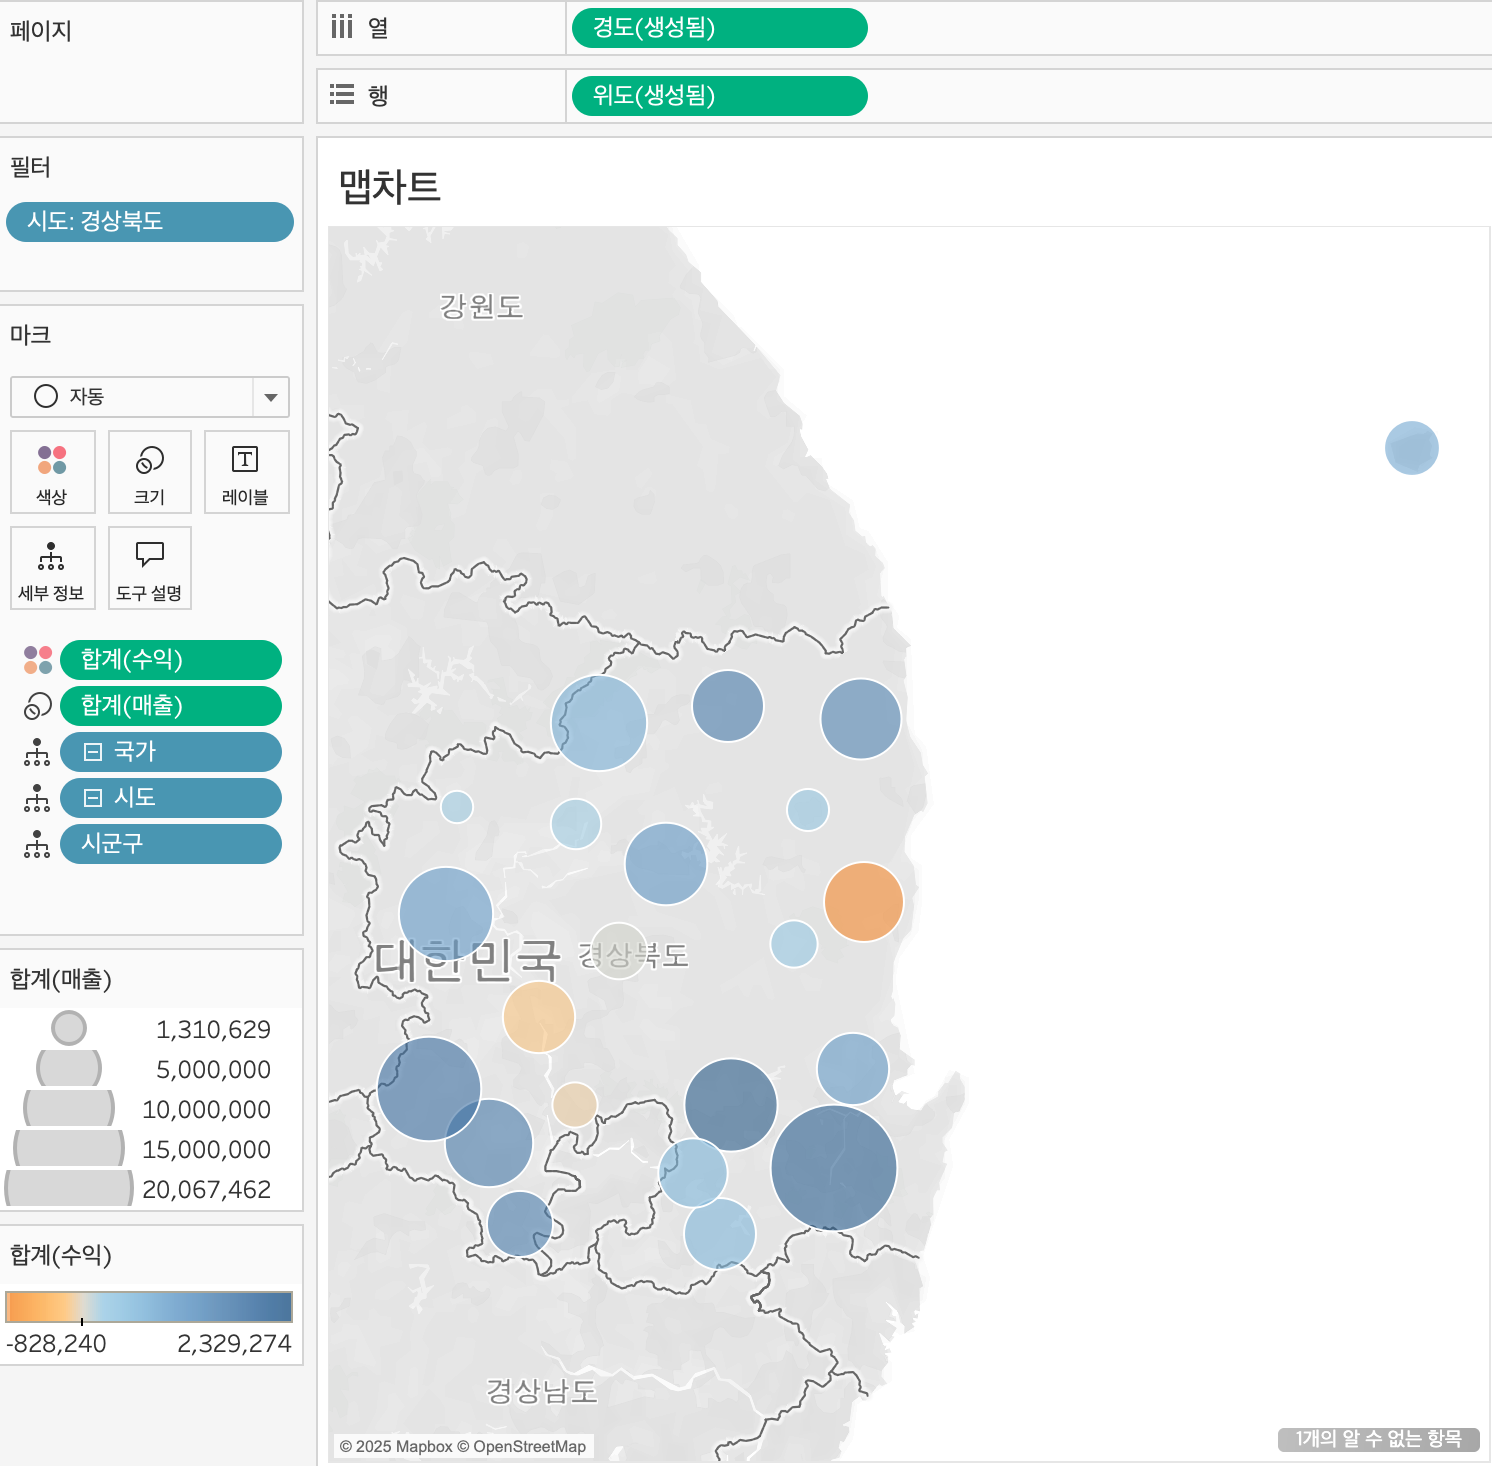Select the isolated island circle mark offshore
The image size is (1492, 1466).
click(1412, 448)
